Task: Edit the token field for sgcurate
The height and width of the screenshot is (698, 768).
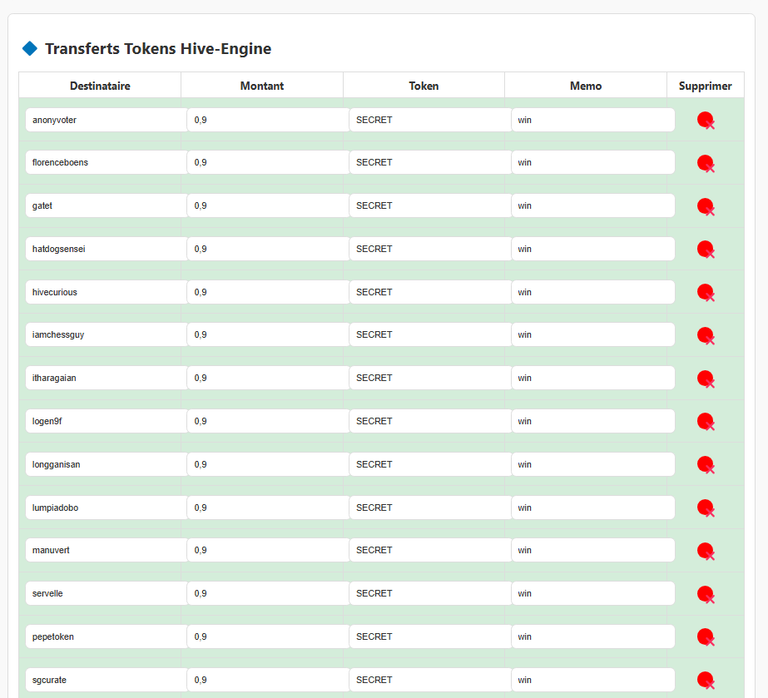Action: coord(431,680)
